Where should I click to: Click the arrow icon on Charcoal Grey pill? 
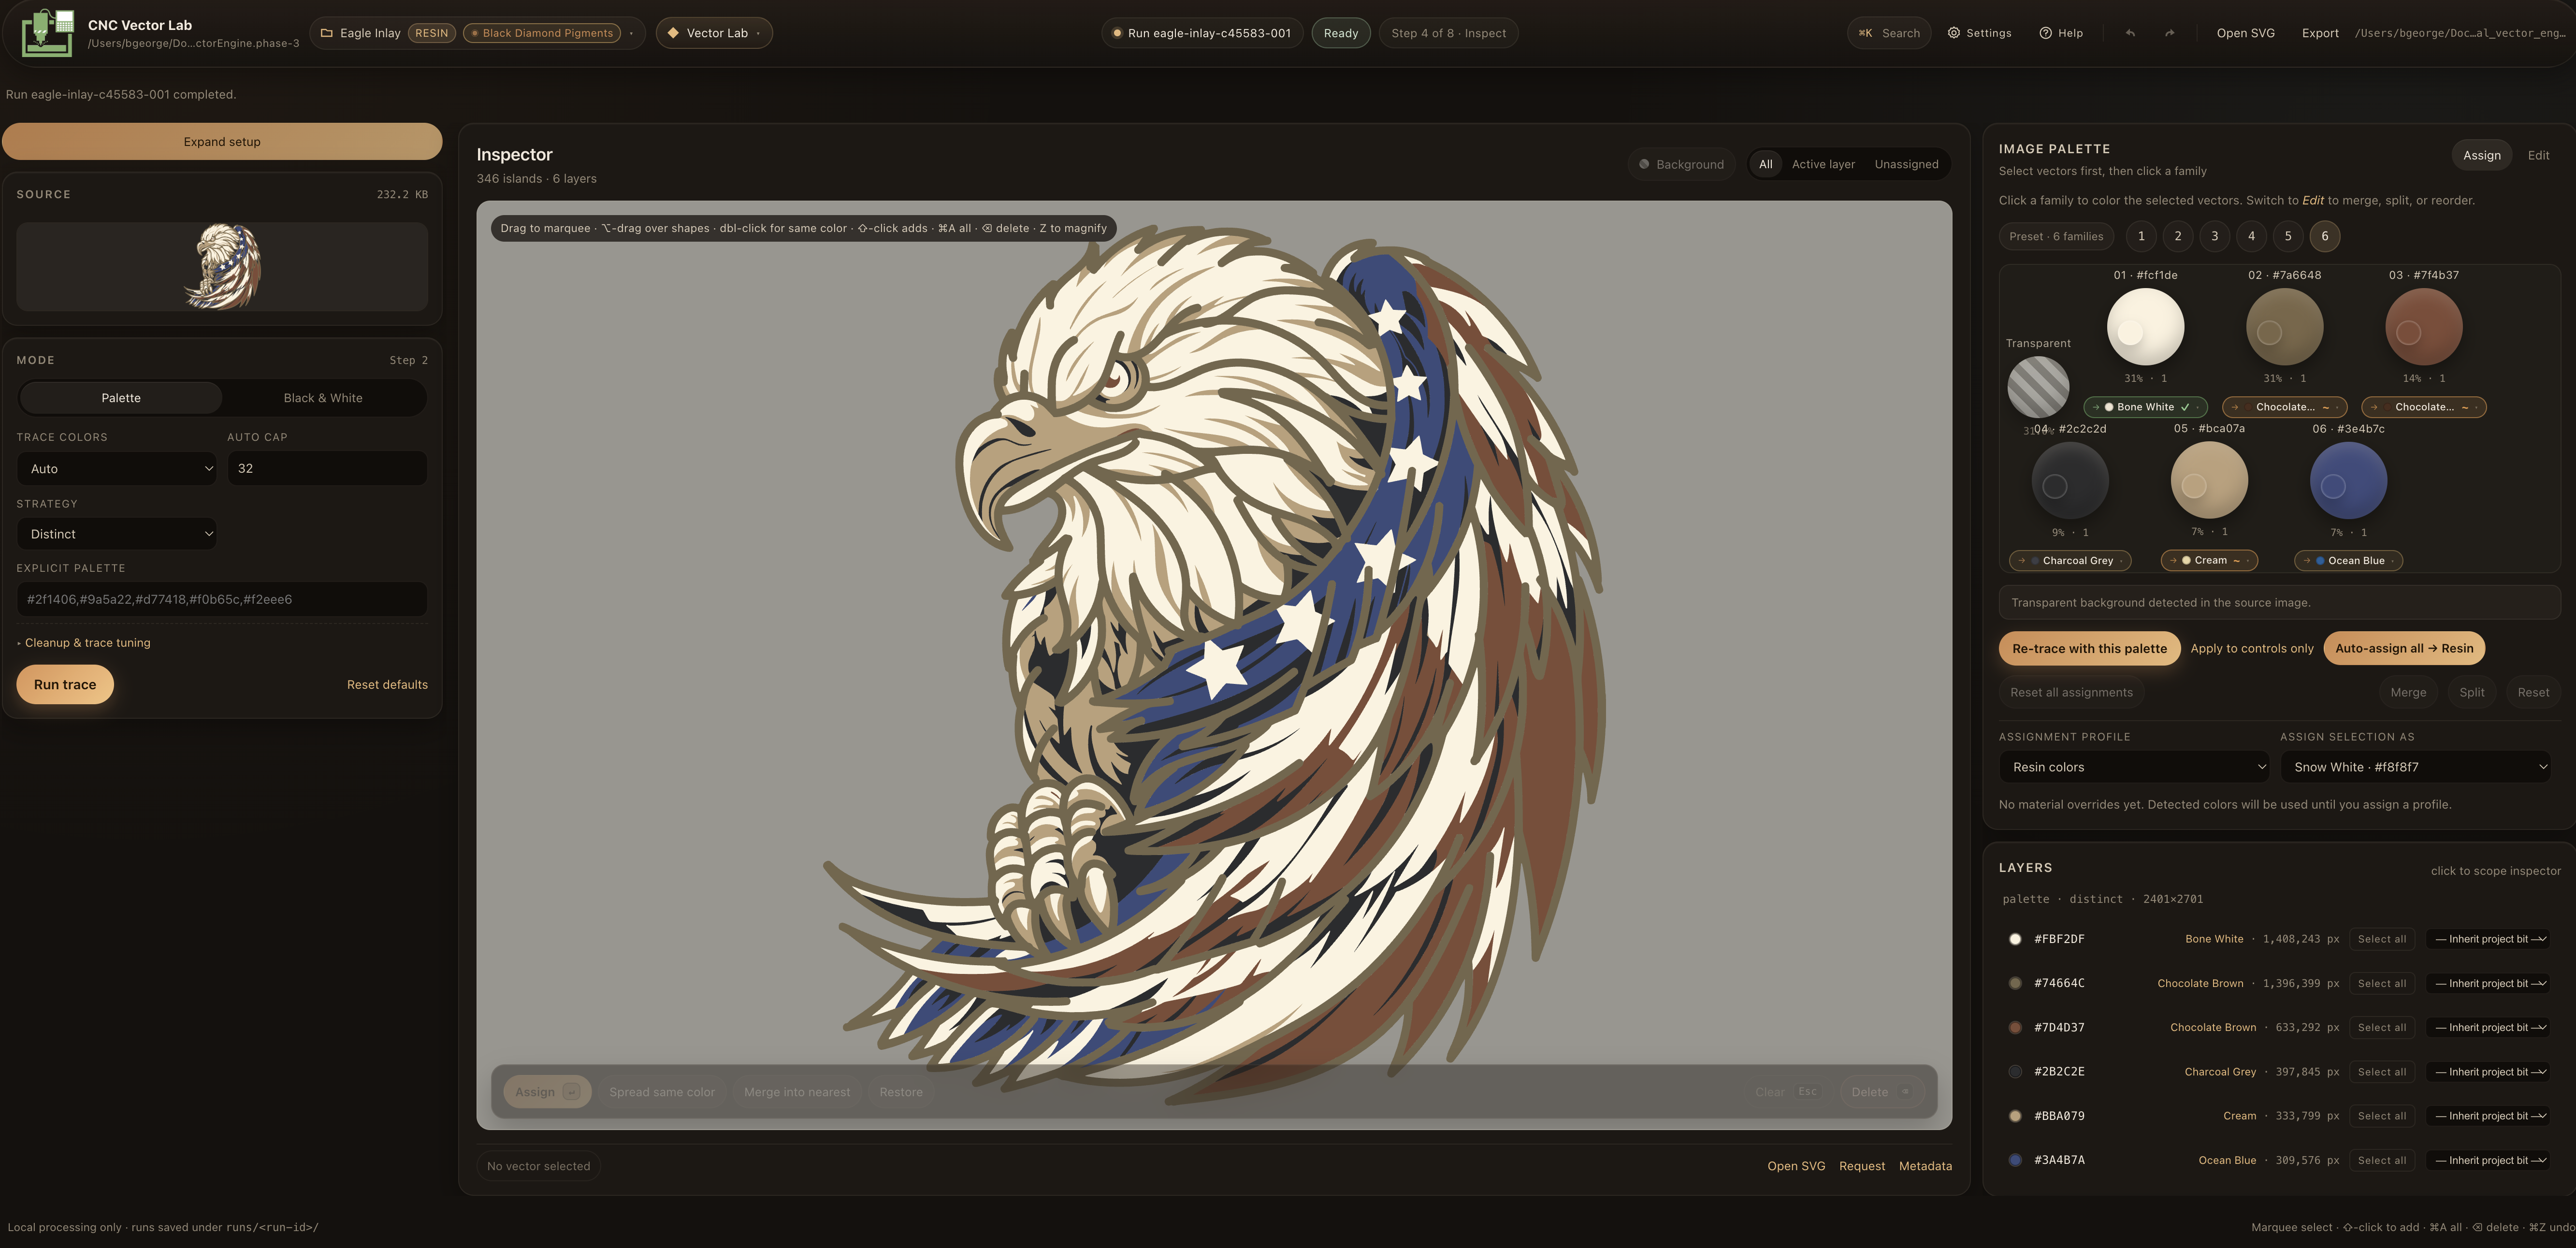coord(2022,561)
